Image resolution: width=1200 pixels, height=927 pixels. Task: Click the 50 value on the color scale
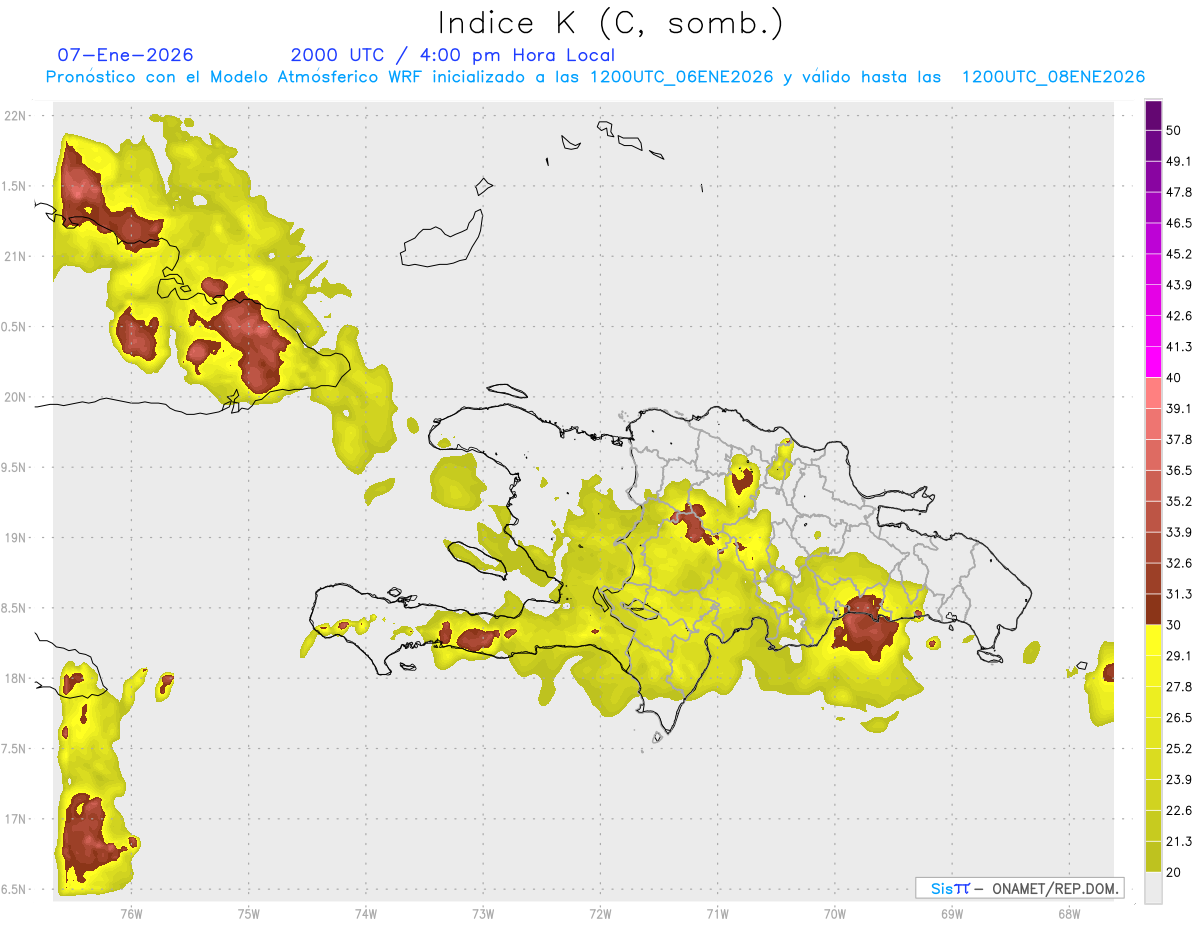1173,130
